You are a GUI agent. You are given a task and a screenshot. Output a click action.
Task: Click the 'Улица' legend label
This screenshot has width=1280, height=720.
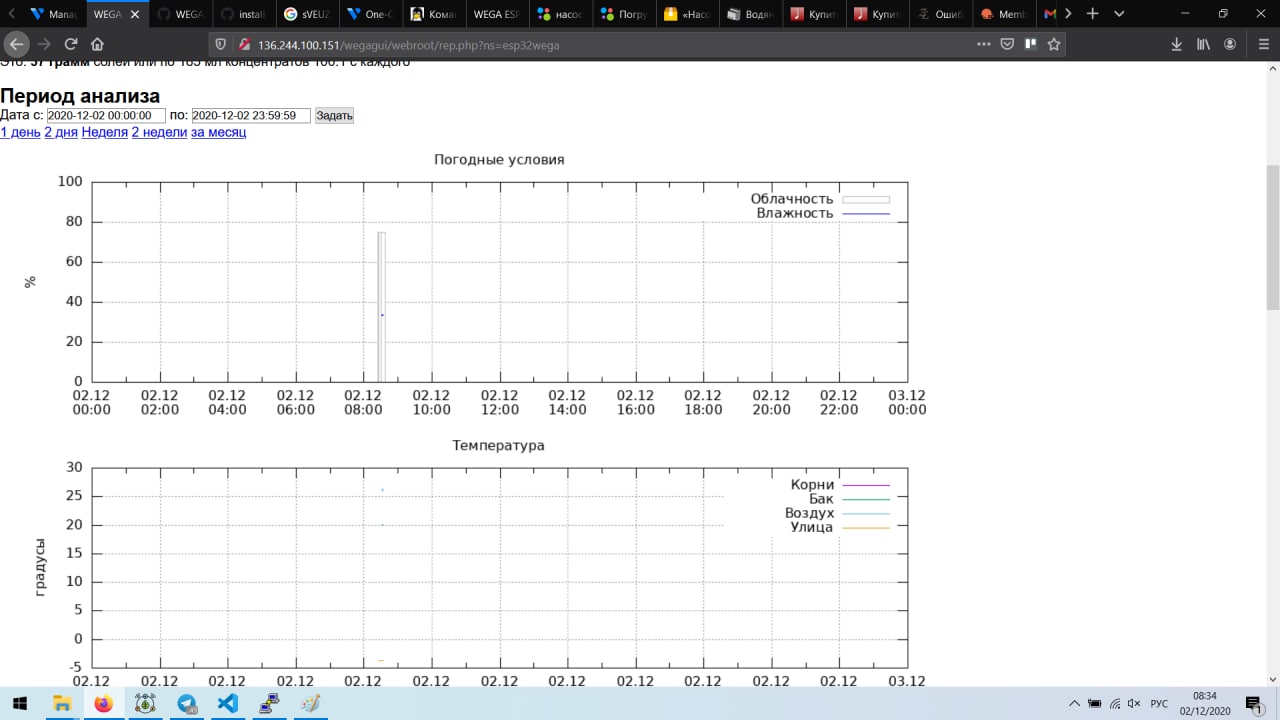(811, 527)
